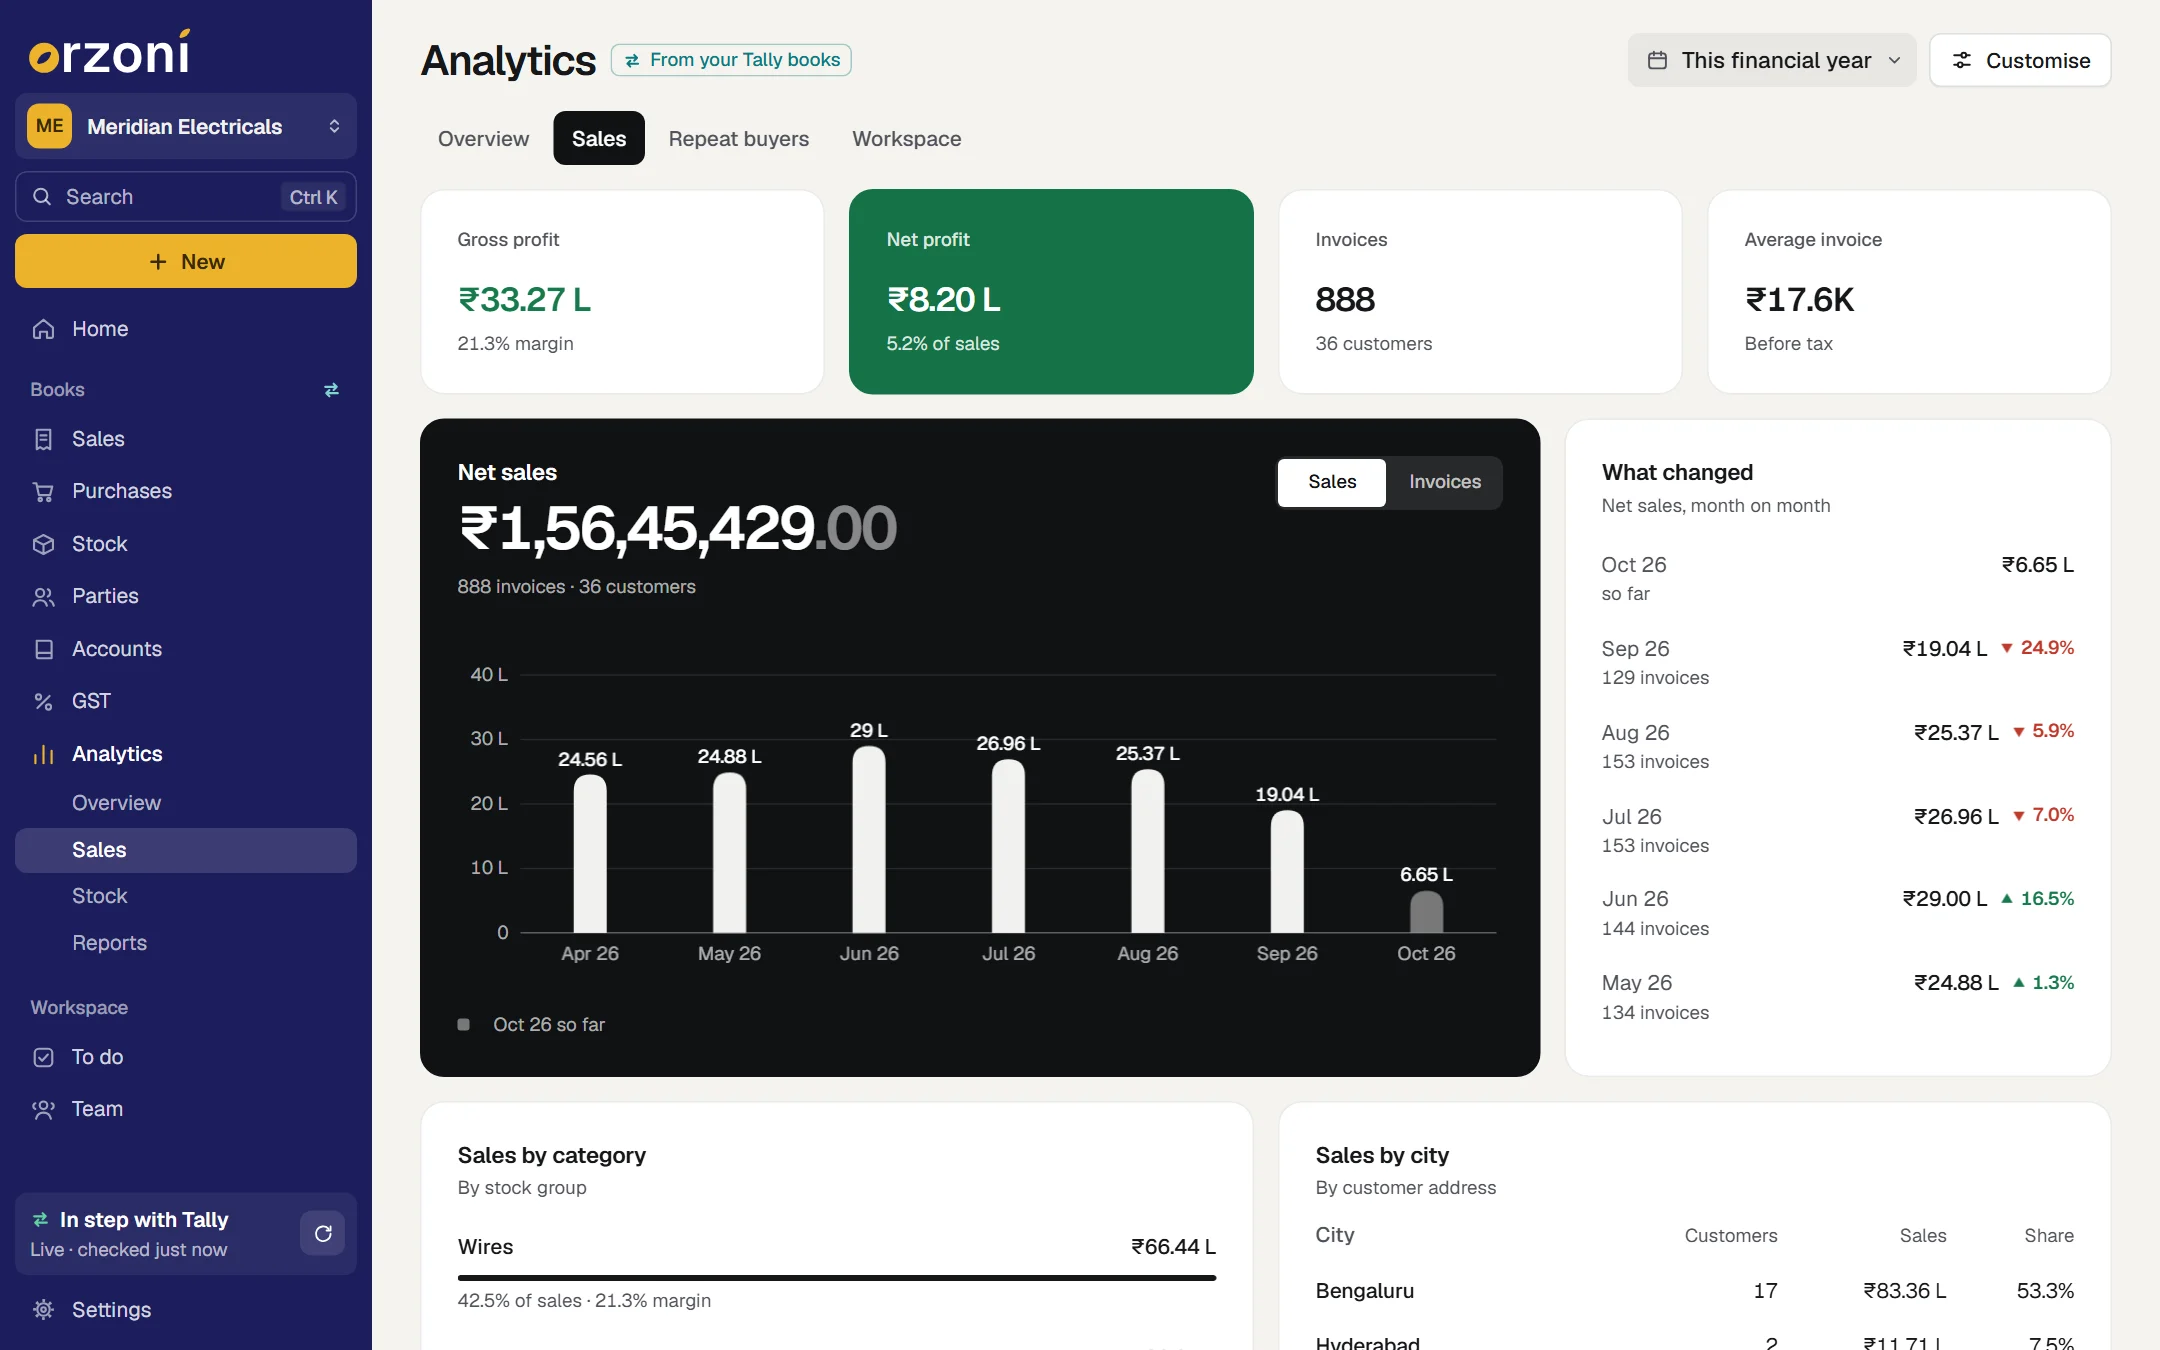Select Sales in the chart toggle
2160x1350 pixels.
click(1332, 482)
